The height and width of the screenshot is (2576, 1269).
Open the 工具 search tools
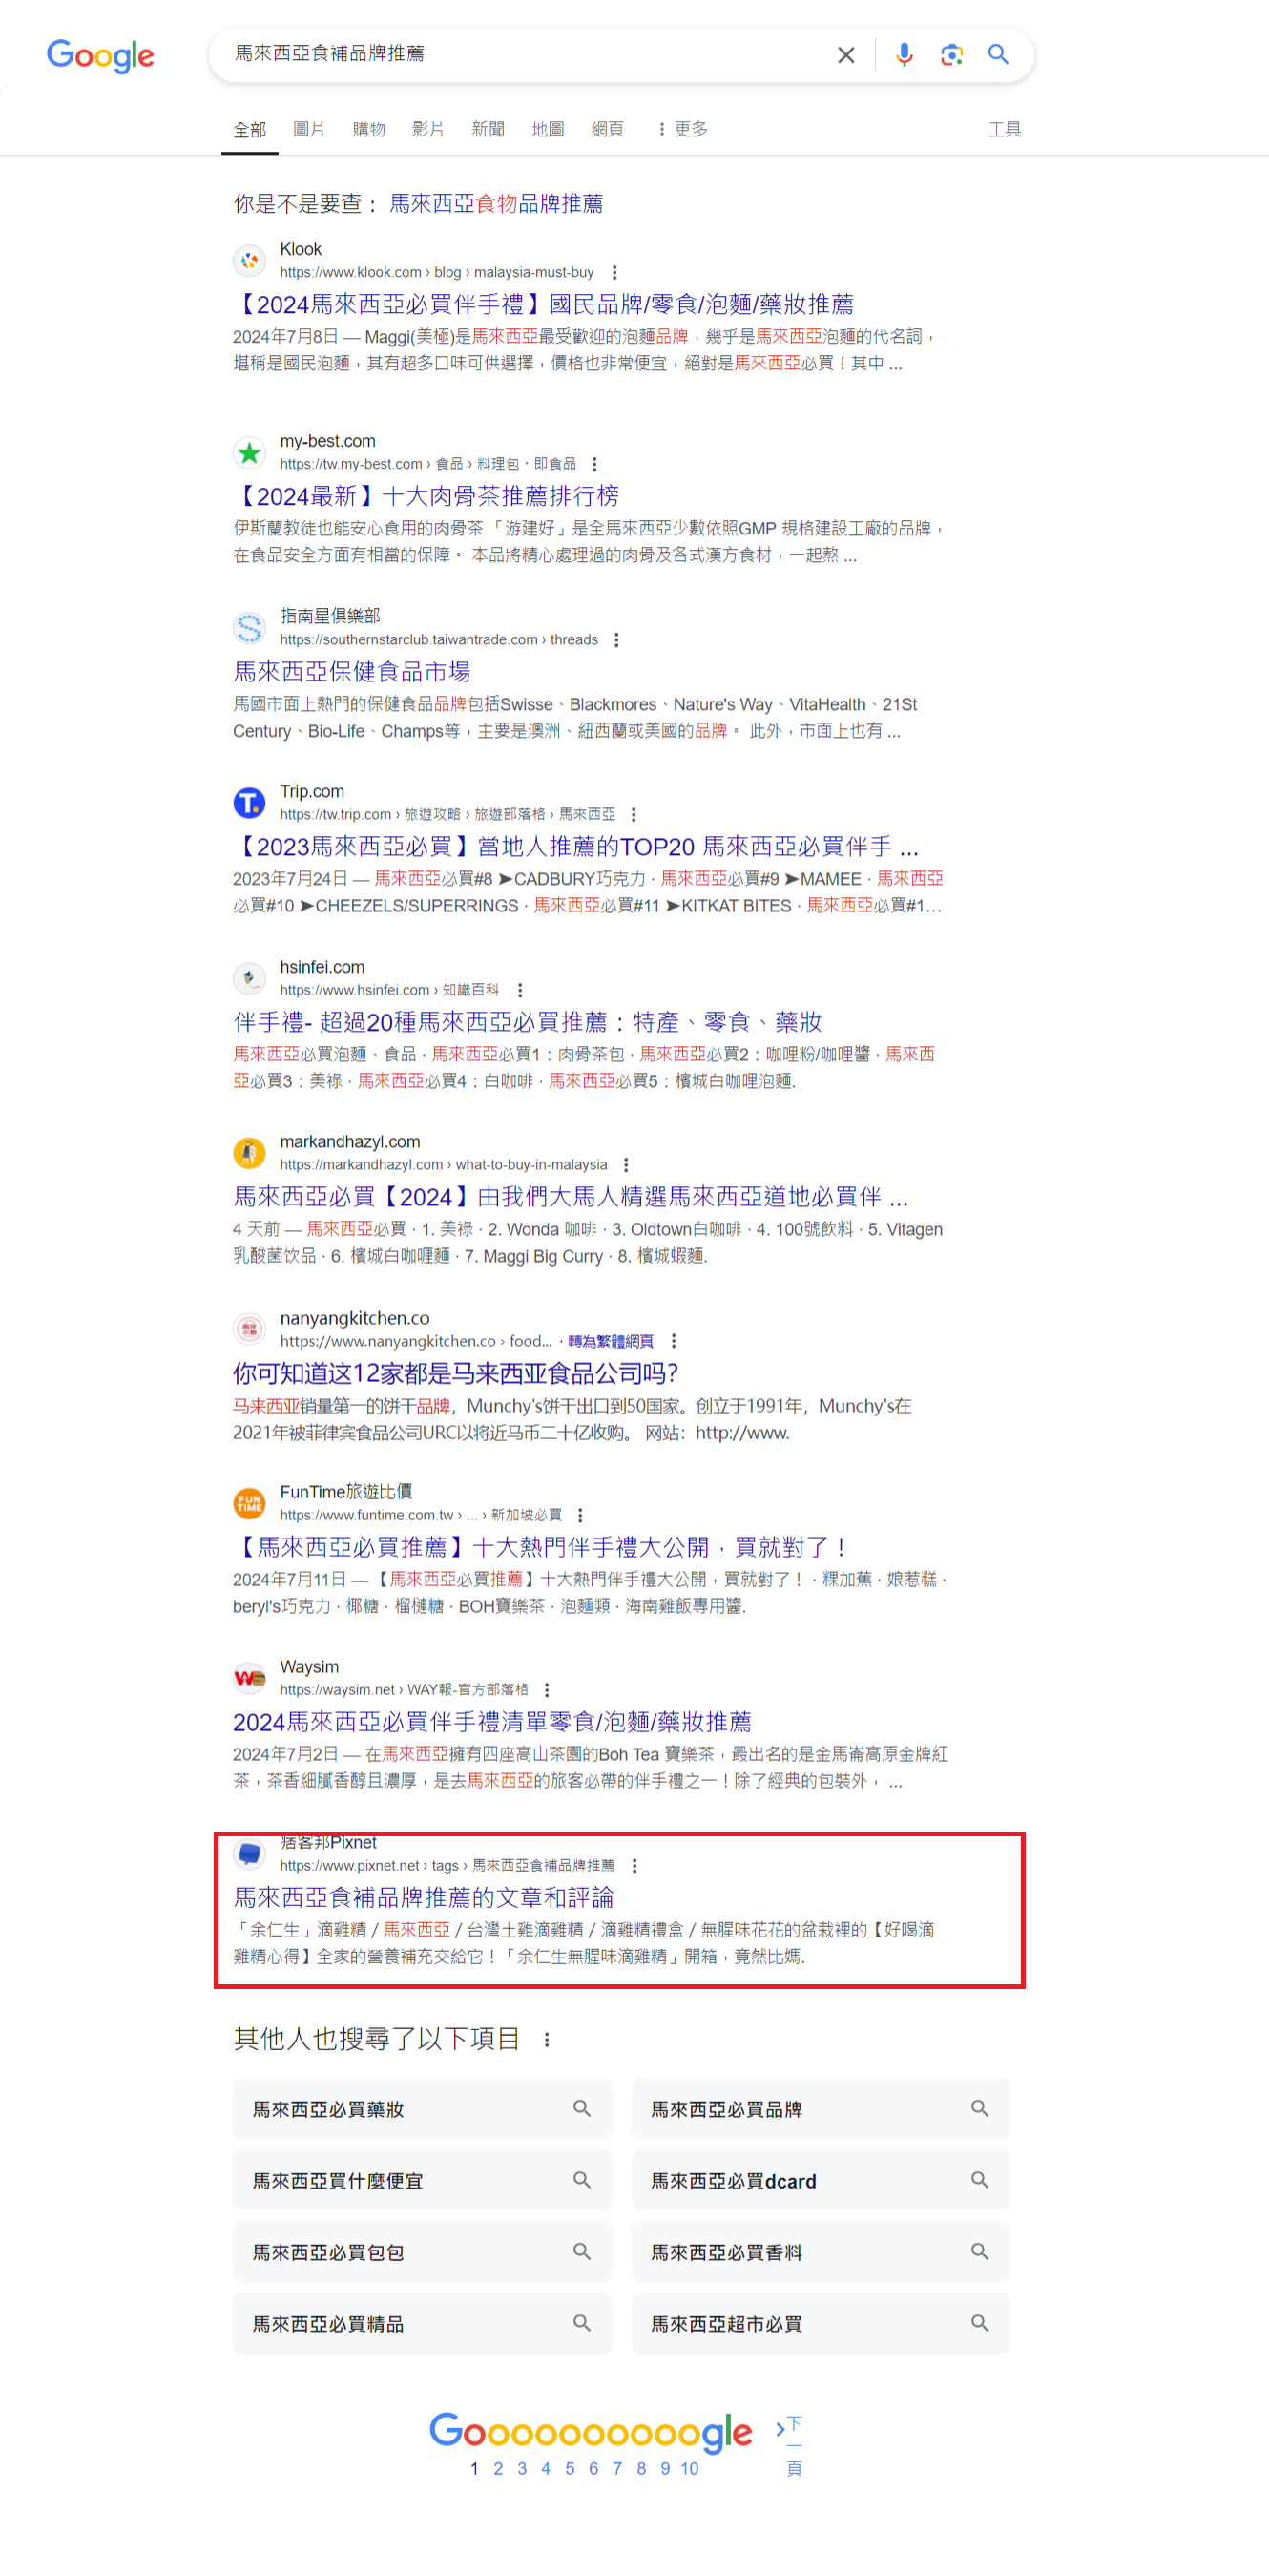[1004, 129]
